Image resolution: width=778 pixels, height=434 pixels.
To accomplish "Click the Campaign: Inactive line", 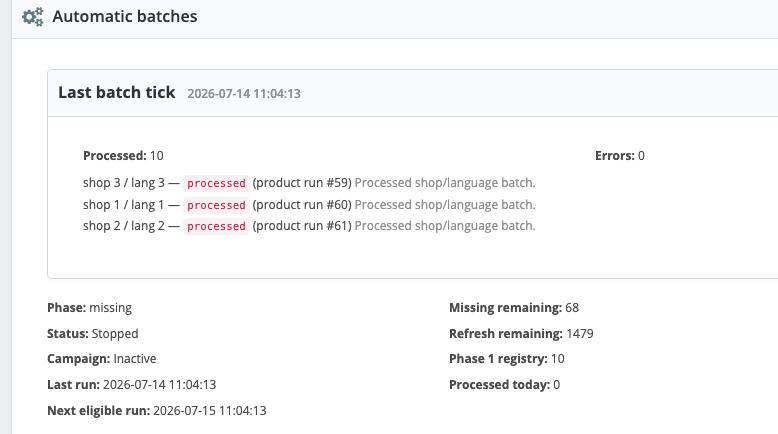I will click(102, 359).
